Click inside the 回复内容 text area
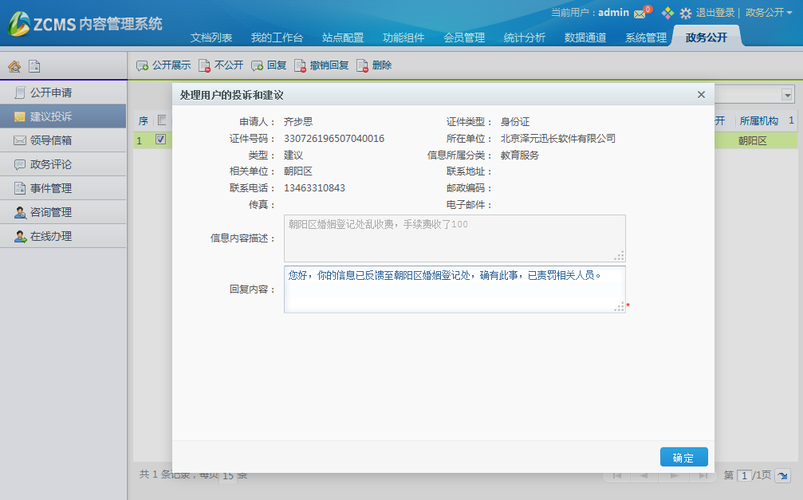The width and height of the screenshot is (803, 500). coord(454,289)
